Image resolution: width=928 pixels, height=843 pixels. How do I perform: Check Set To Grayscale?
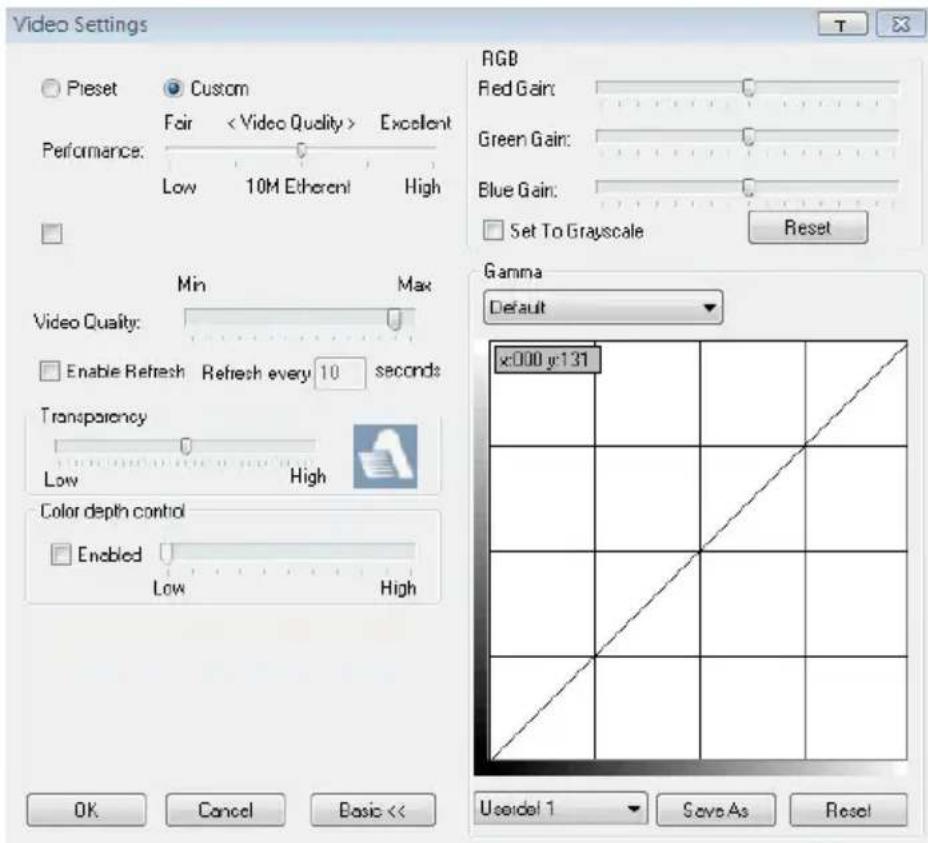tap(493, 230)
